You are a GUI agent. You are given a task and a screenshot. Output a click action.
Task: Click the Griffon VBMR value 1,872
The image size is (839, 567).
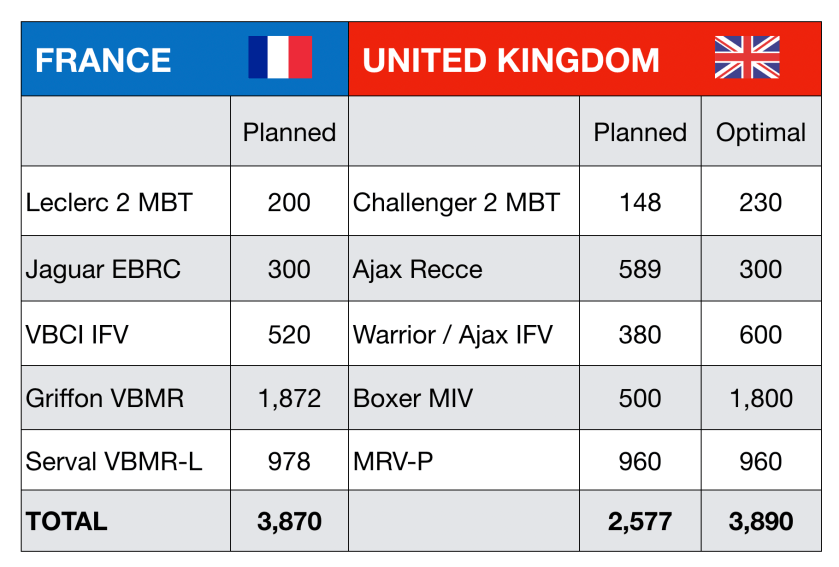coord(289,398)
